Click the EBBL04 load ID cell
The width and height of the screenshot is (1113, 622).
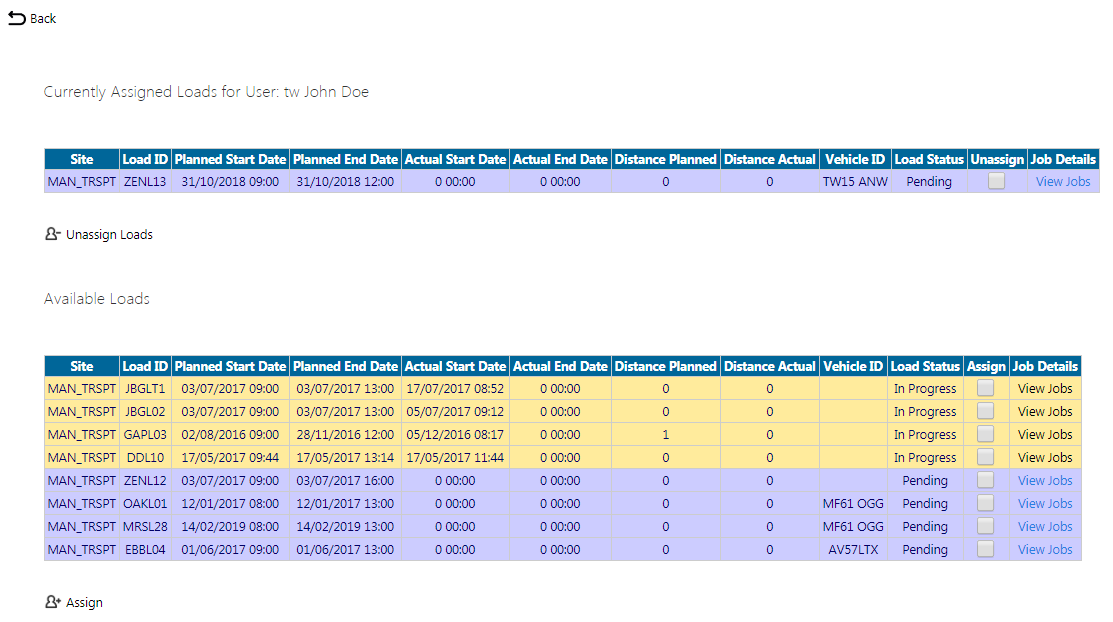(145, 550)
